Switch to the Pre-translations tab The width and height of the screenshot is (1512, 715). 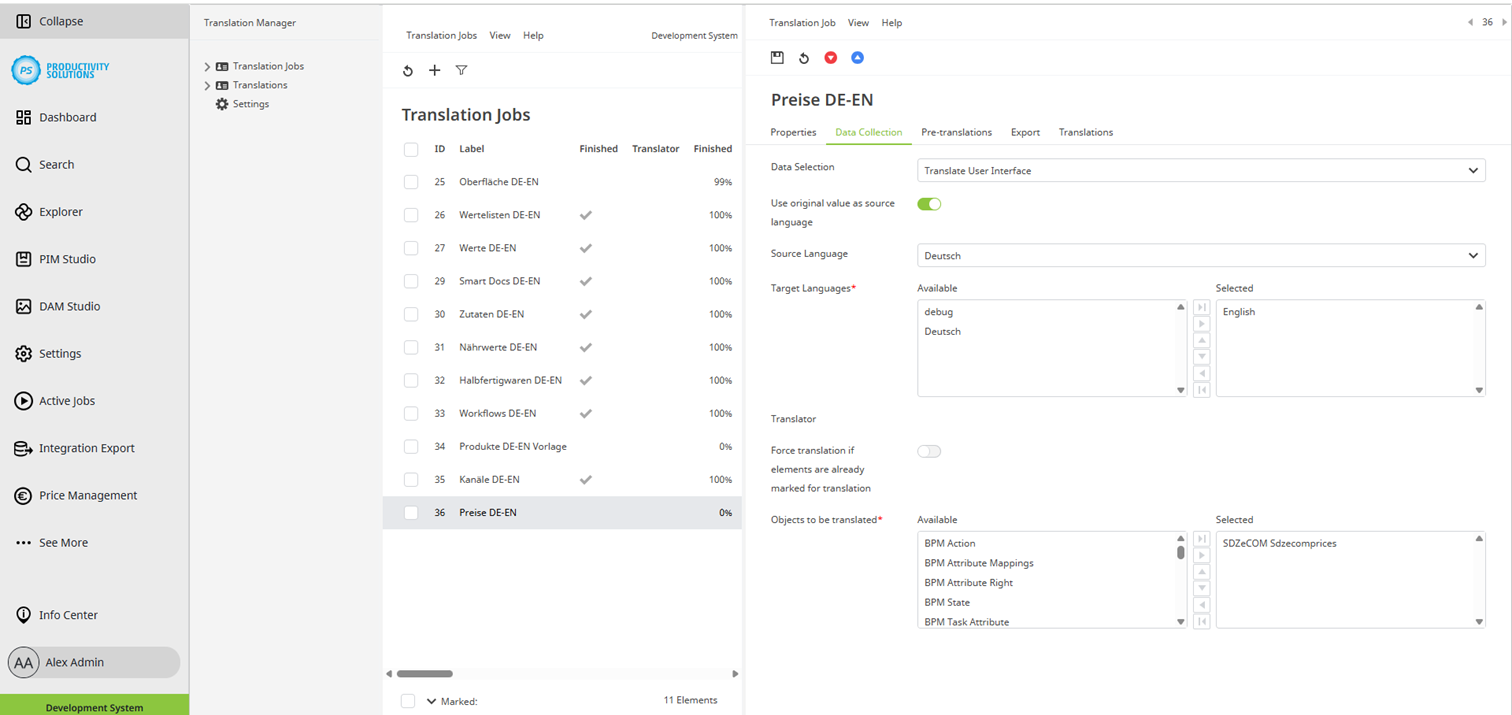coord(956,131)
